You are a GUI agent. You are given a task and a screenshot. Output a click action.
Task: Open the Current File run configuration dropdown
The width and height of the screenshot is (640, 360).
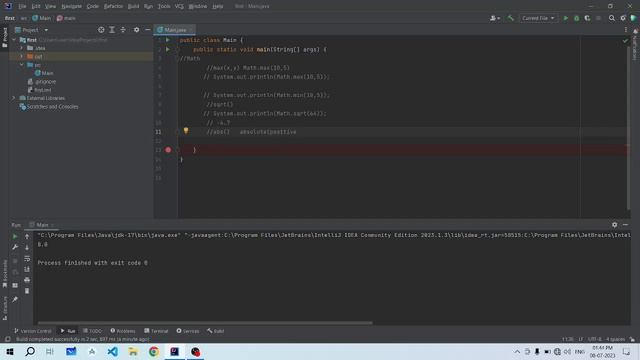click(538, 18)
